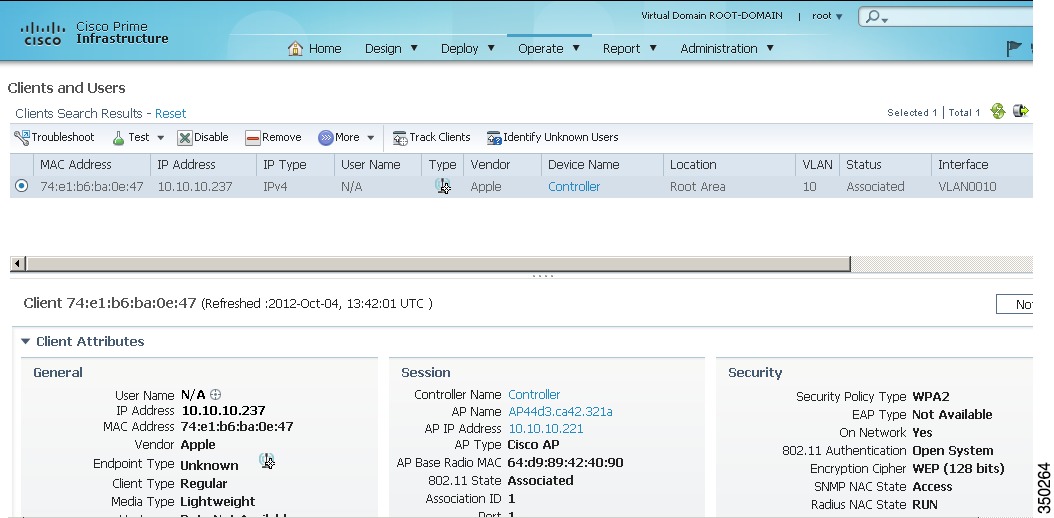Select the radio button for 74:e1:b6:ba:0e:47

tap(22, 186)
